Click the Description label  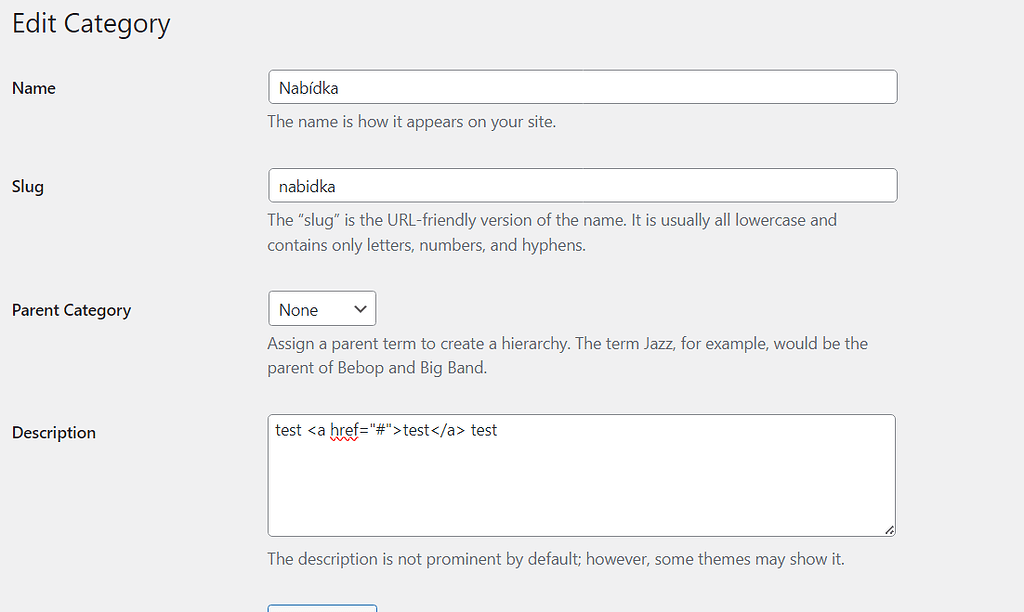click(53, 432)
